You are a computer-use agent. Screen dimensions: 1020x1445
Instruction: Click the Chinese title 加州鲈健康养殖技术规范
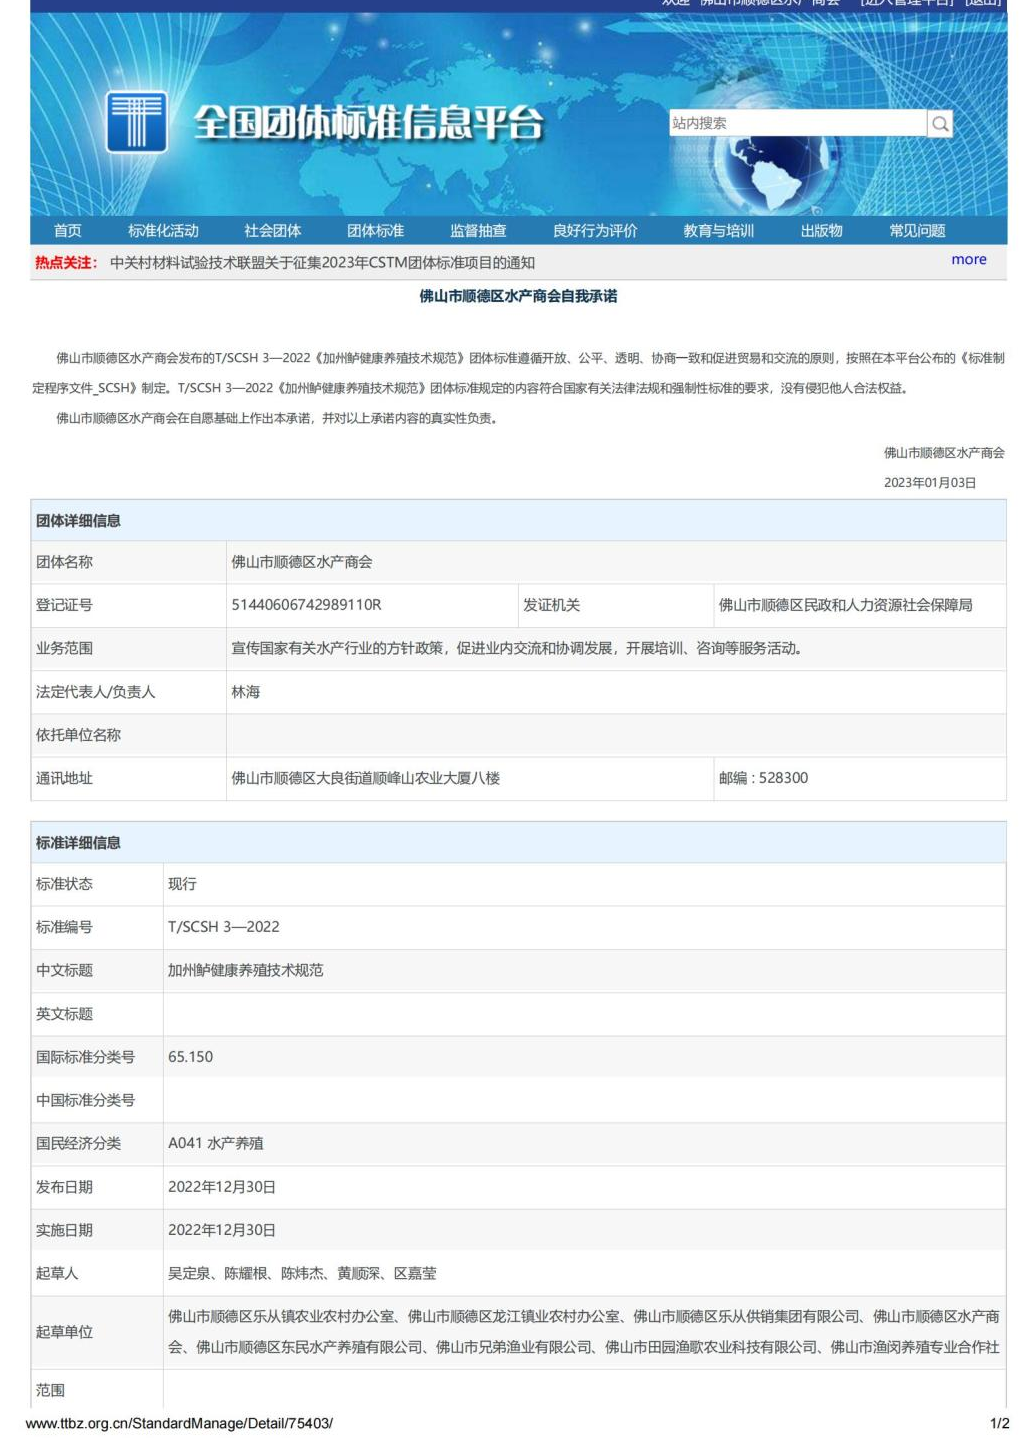pyautogui.click(x=245, y=970)
